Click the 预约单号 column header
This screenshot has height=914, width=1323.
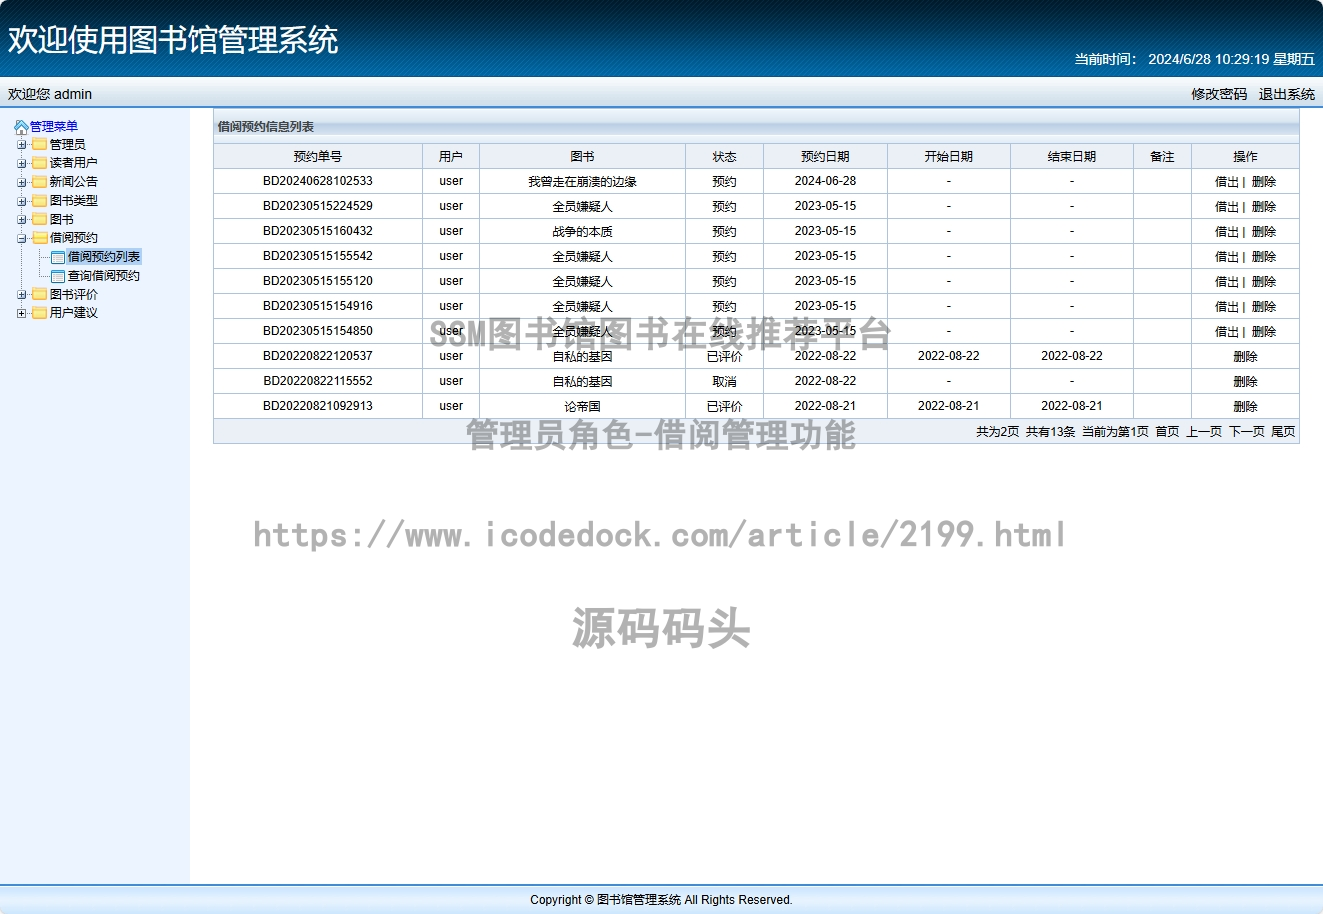click(318, 157)
